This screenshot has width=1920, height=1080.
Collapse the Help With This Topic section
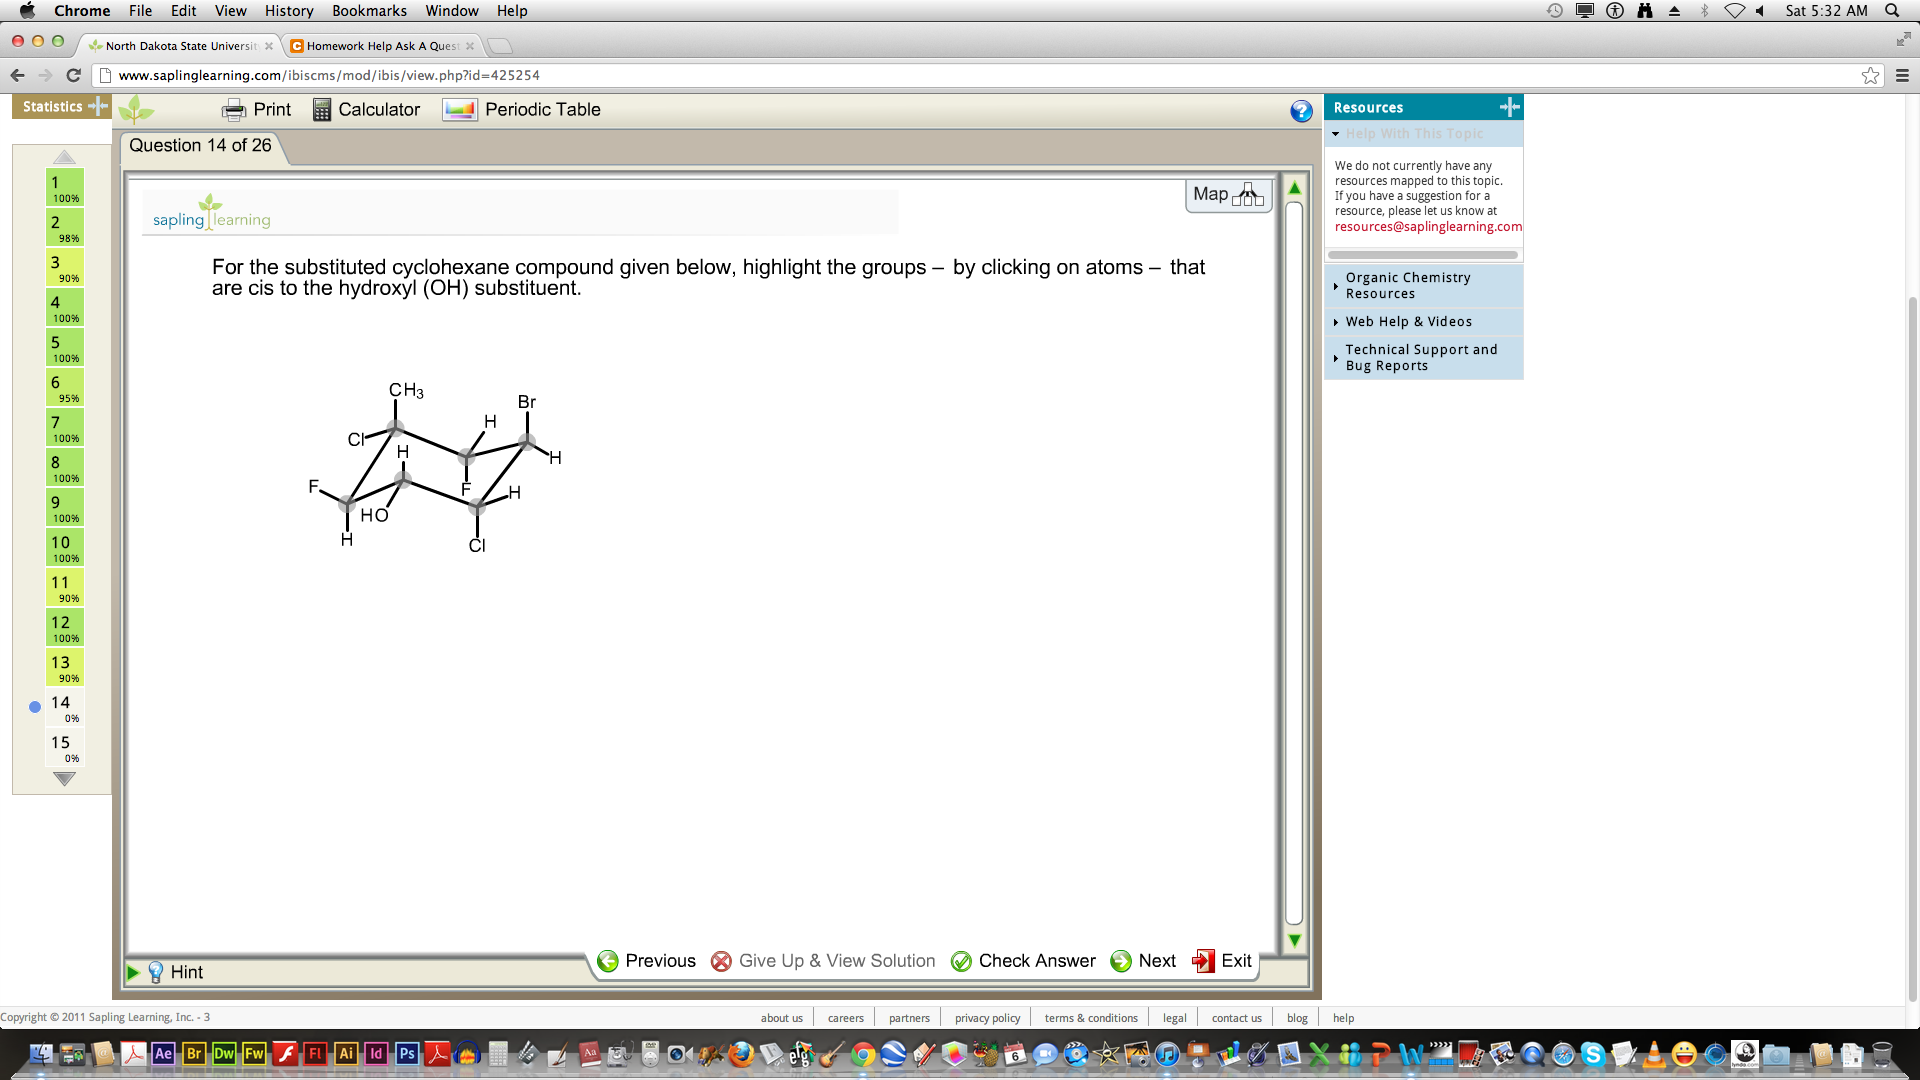pos(1337,133)
